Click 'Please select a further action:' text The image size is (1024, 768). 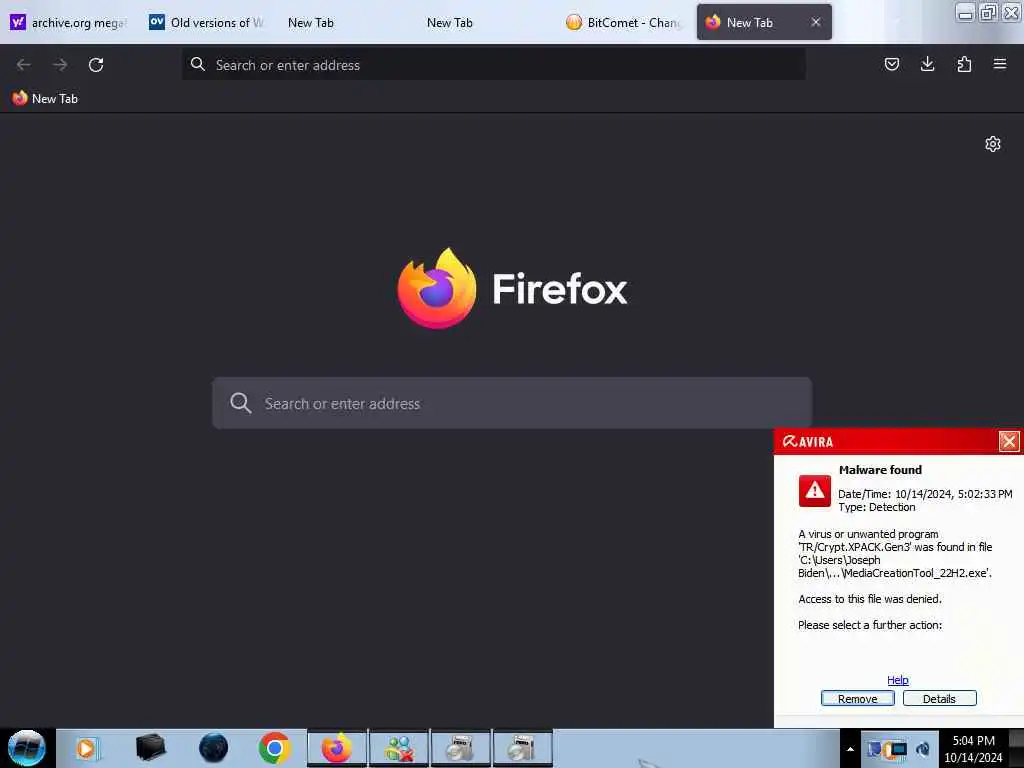click(x=870, y=625)
